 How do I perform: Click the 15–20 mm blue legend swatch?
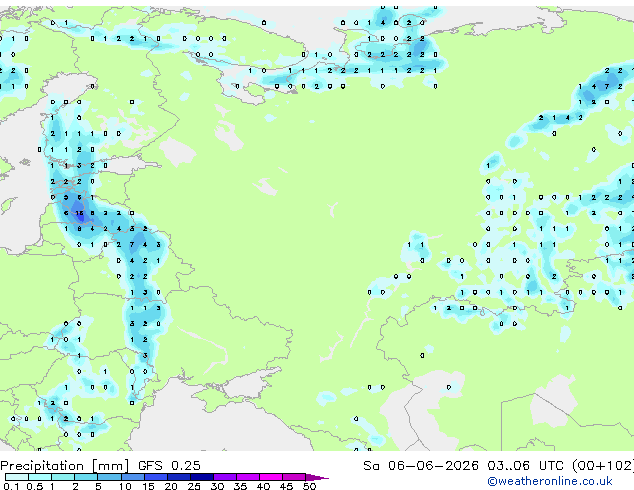(x=155, y=477)
